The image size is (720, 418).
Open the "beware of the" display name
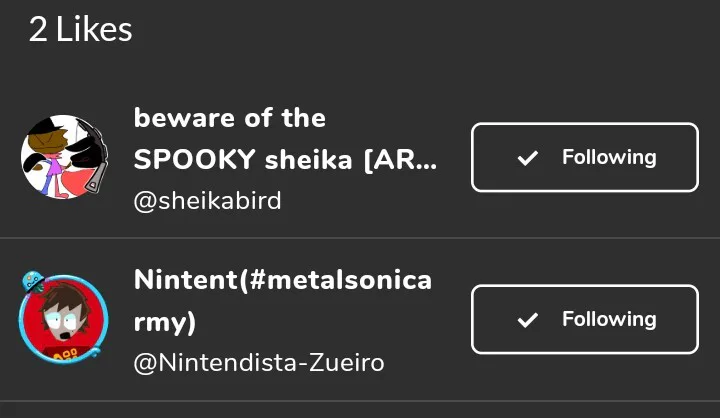coord(229,118)
